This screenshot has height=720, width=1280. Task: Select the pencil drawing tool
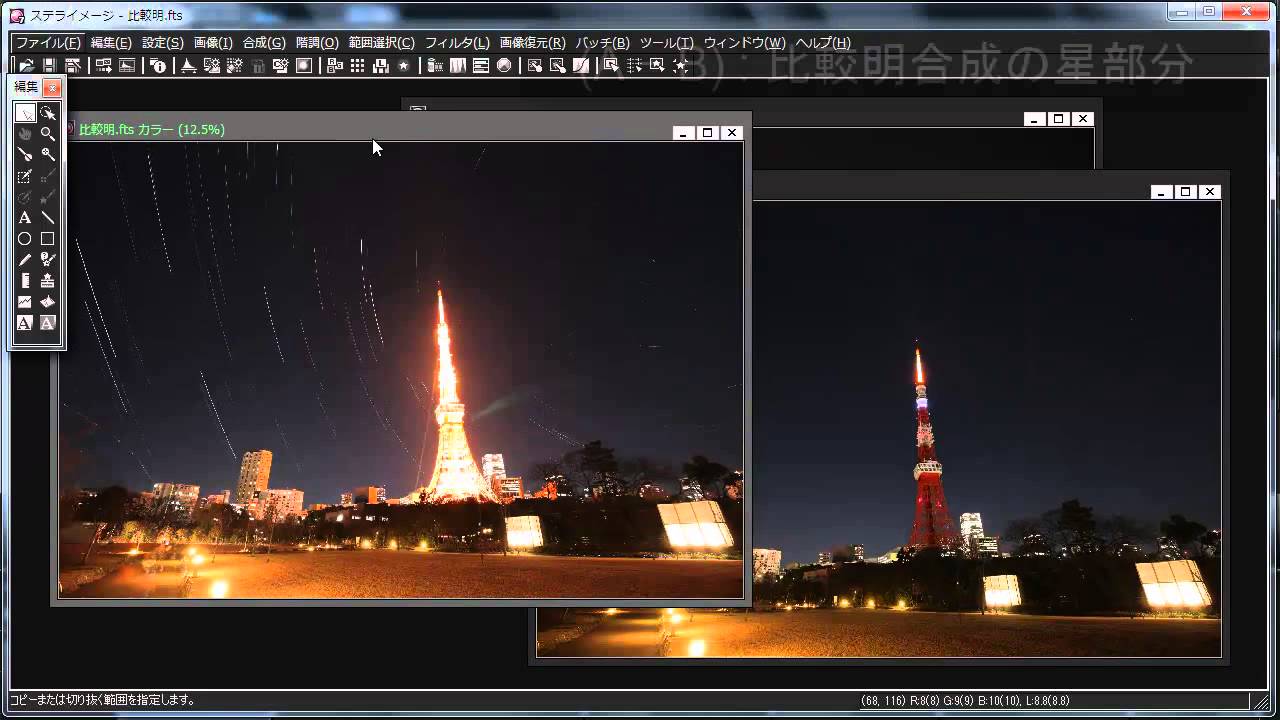click(25, 259)
